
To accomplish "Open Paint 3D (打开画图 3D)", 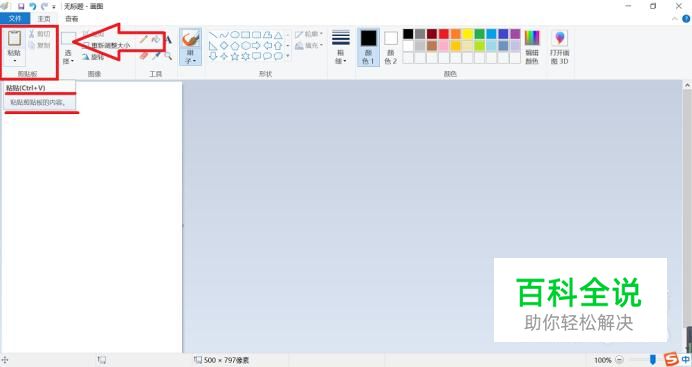I will point(559,47).
